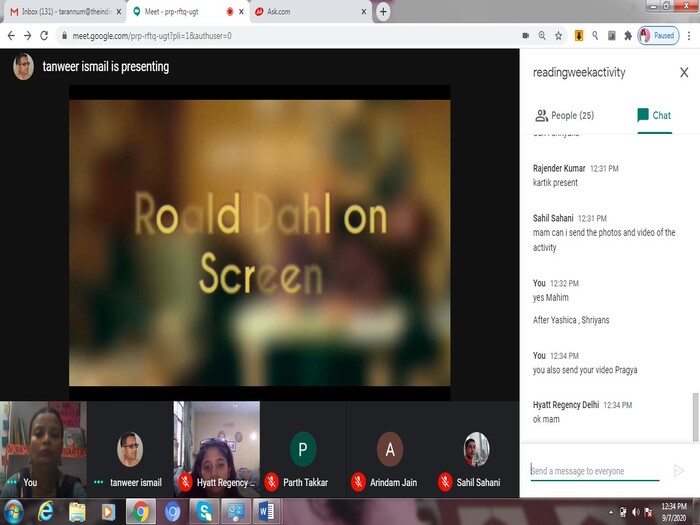Viewport: 700px width, 525px height.
Task: Click 'you also send your video Pragya' message
Action: 585,370
